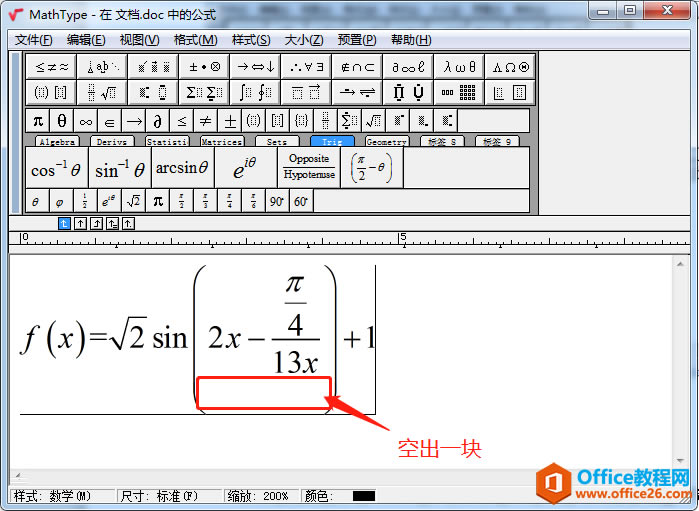
Task: Open the fence templates palette
Action: pos(51,92)
